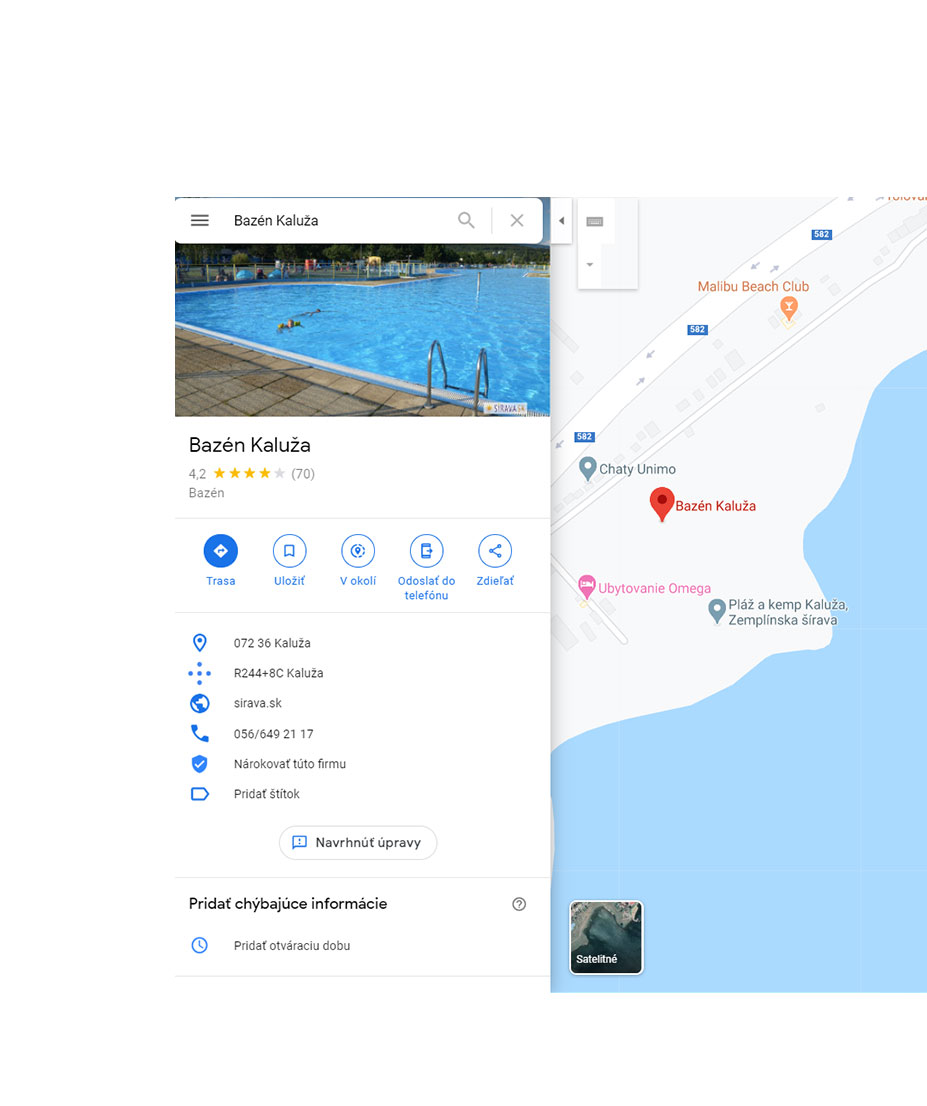Click the Chaty Unimo map marker
Image resolution: width=927 pixels, height=1106 pixels.
click(587, 468)
